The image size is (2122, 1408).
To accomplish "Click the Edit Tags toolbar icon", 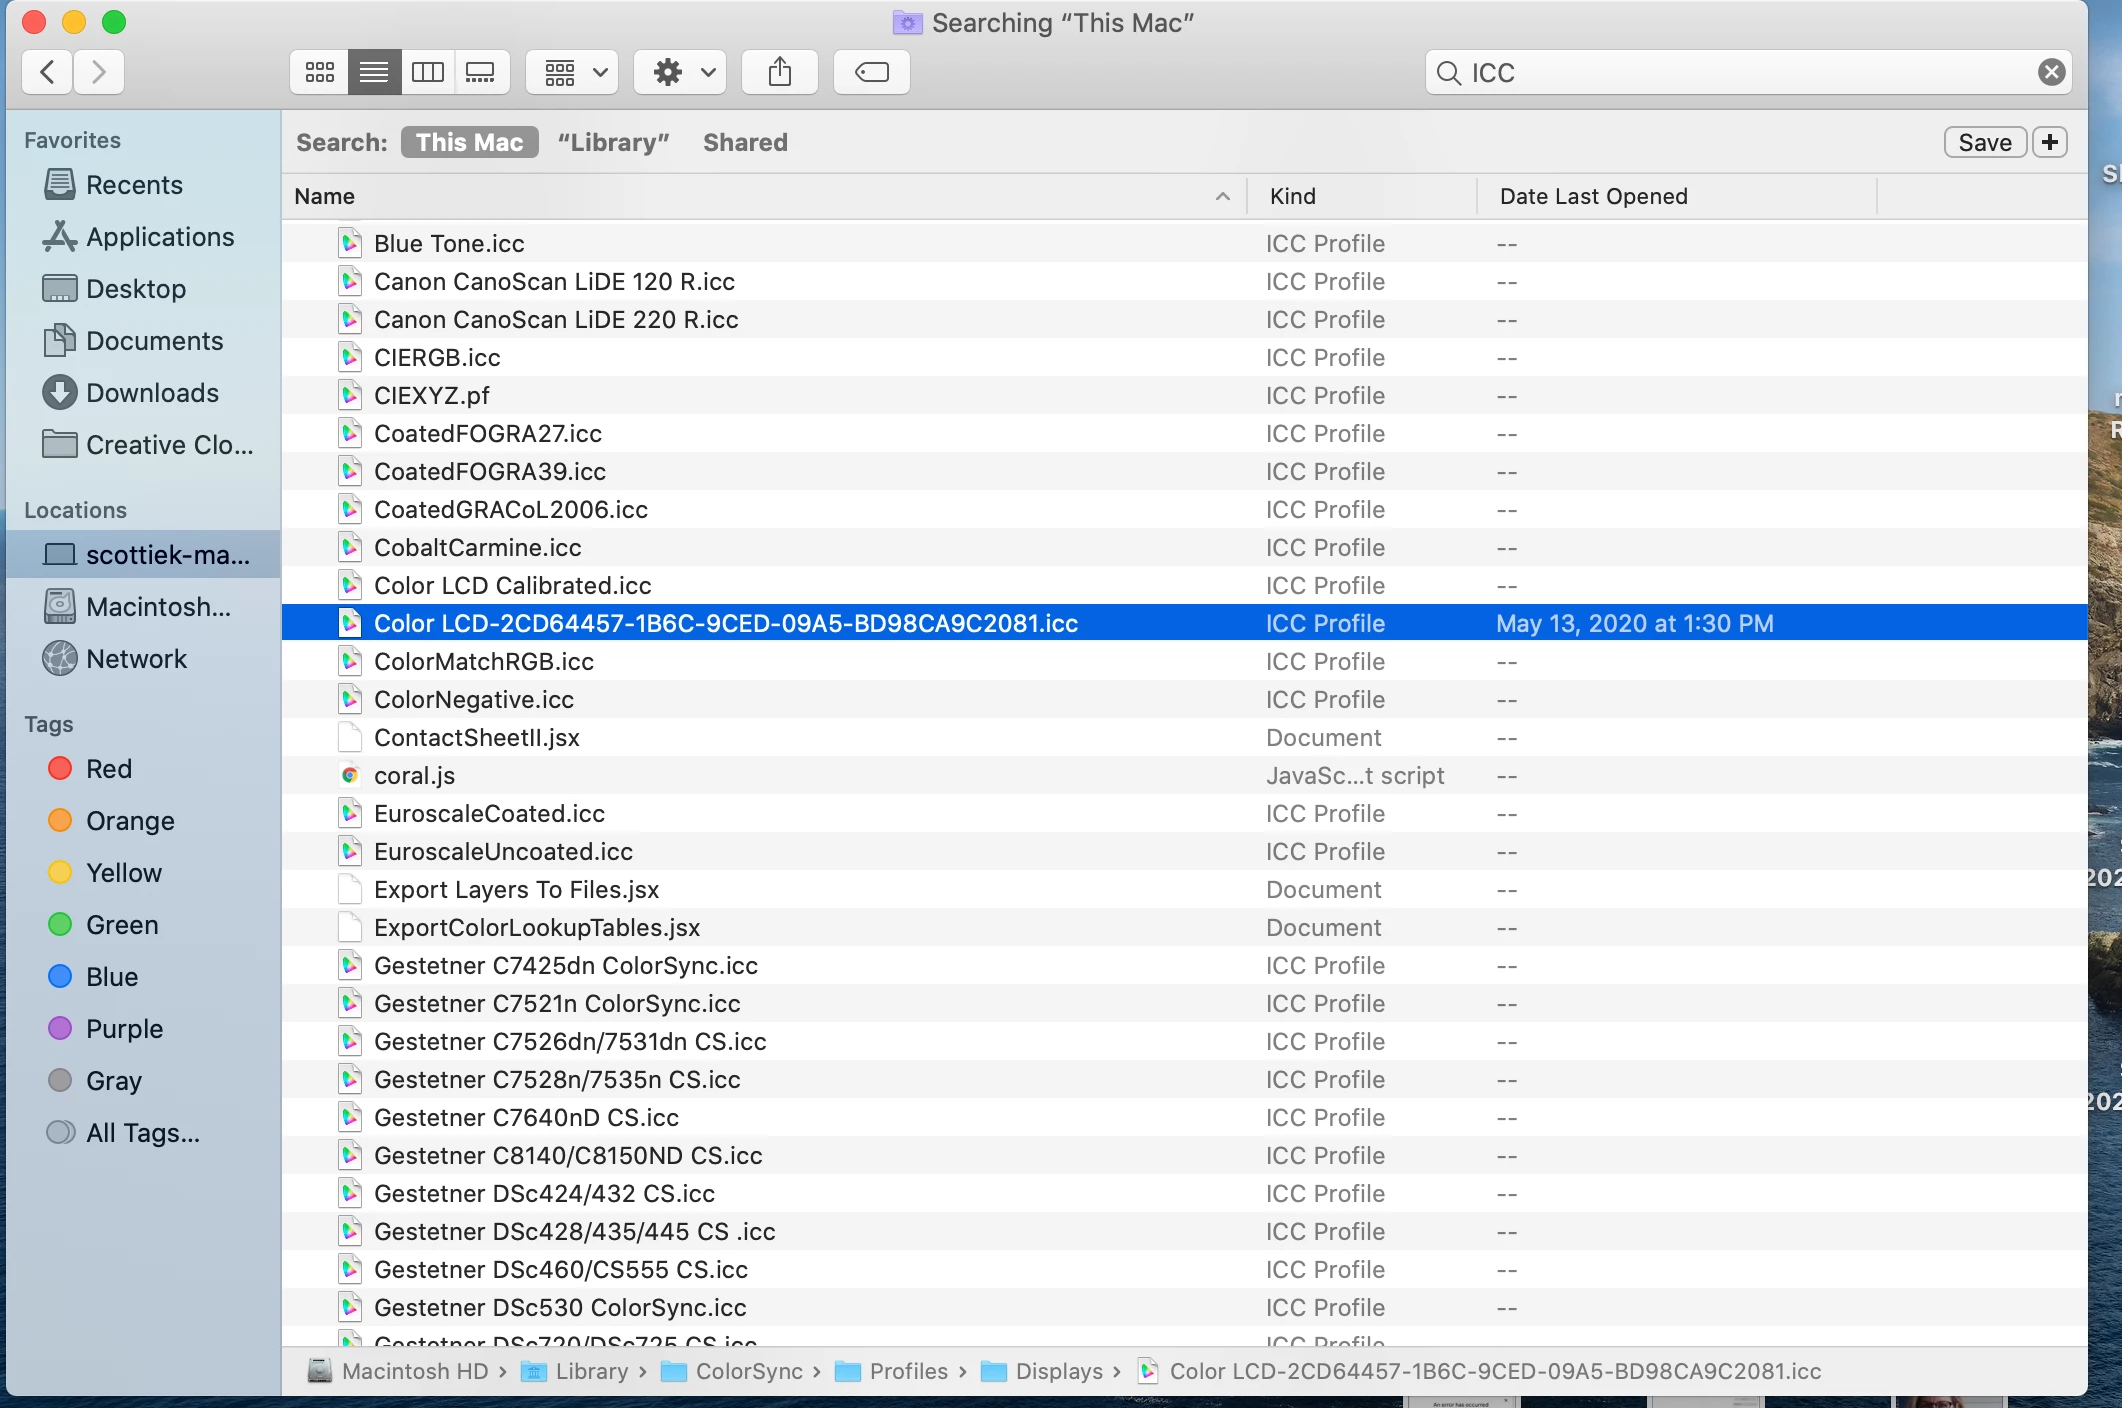I will coord(871,72).
